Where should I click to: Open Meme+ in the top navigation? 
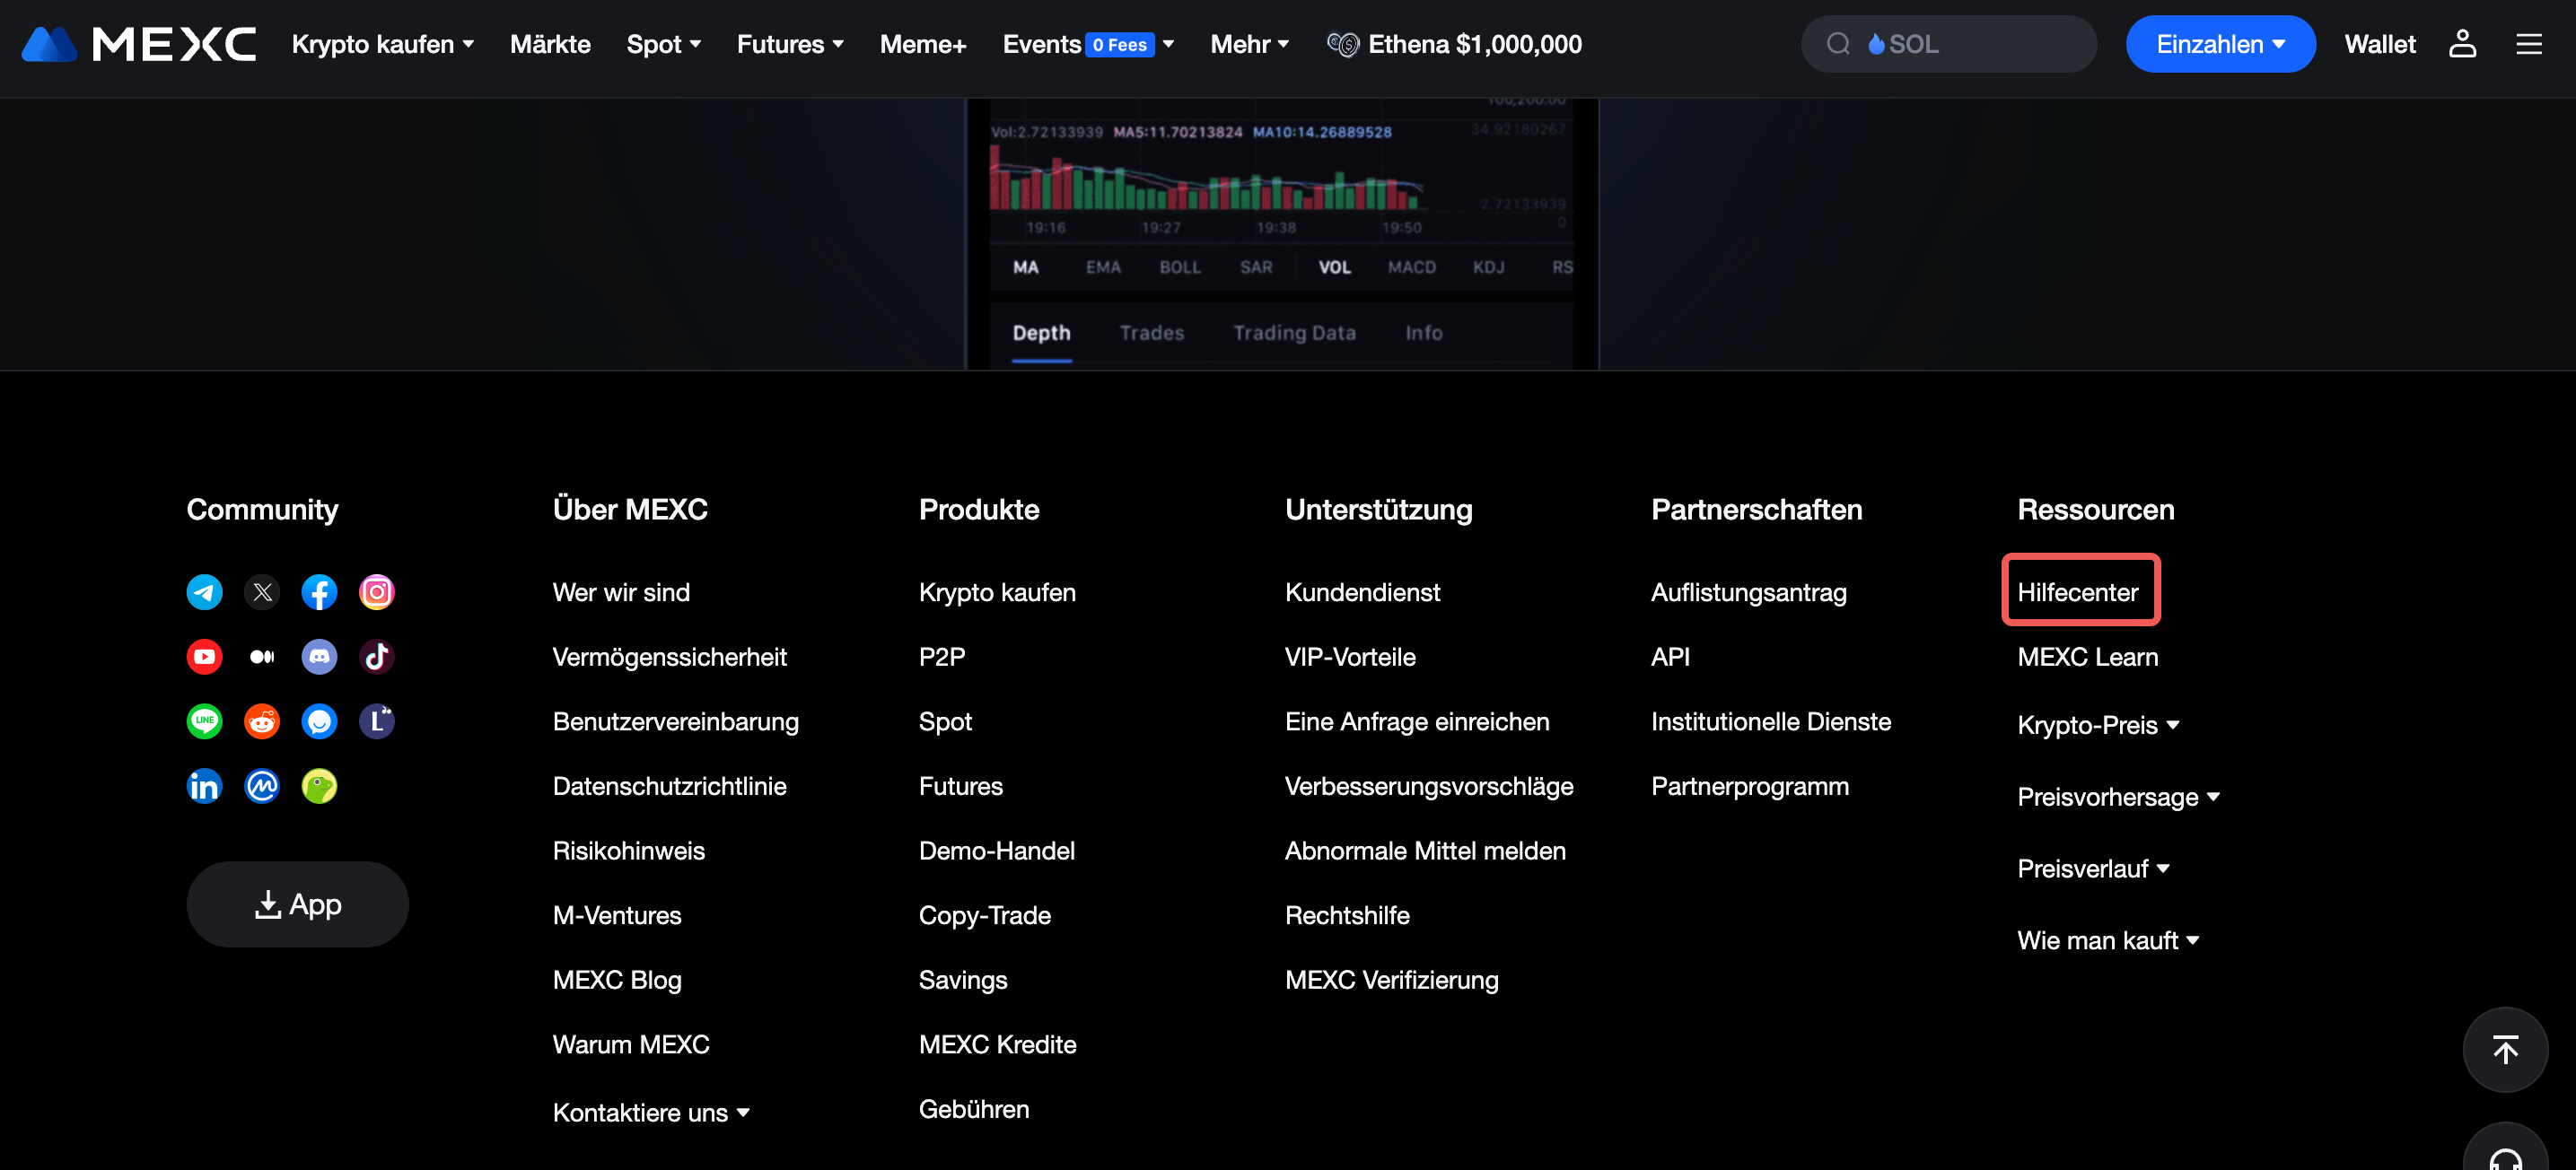[923, 44]
